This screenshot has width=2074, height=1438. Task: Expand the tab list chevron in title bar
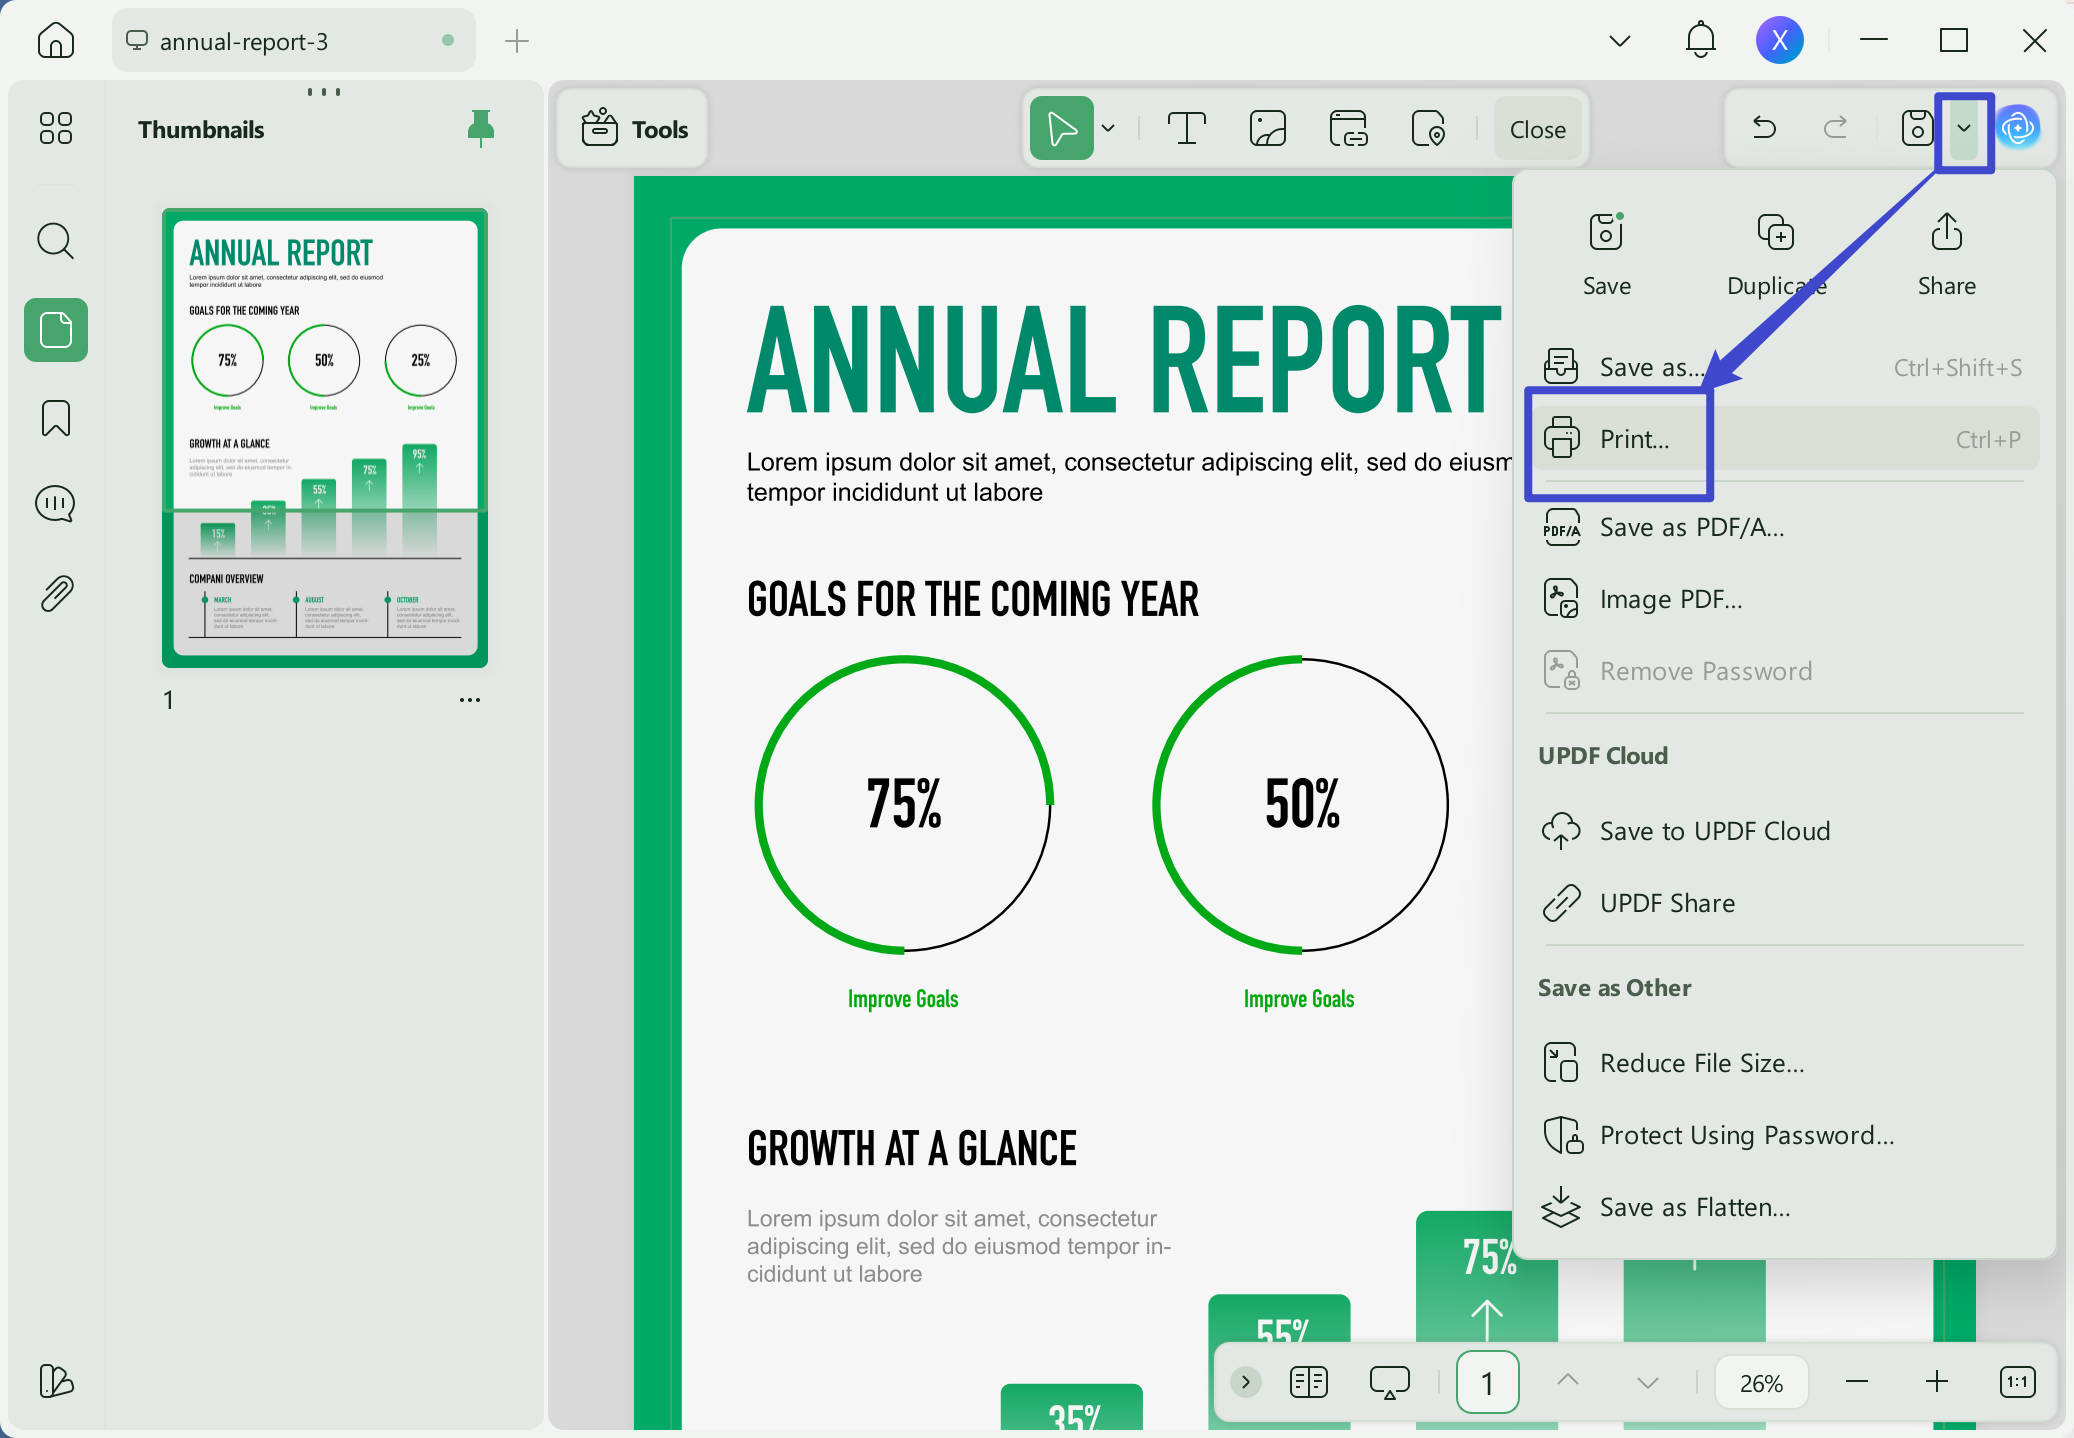1620,41
